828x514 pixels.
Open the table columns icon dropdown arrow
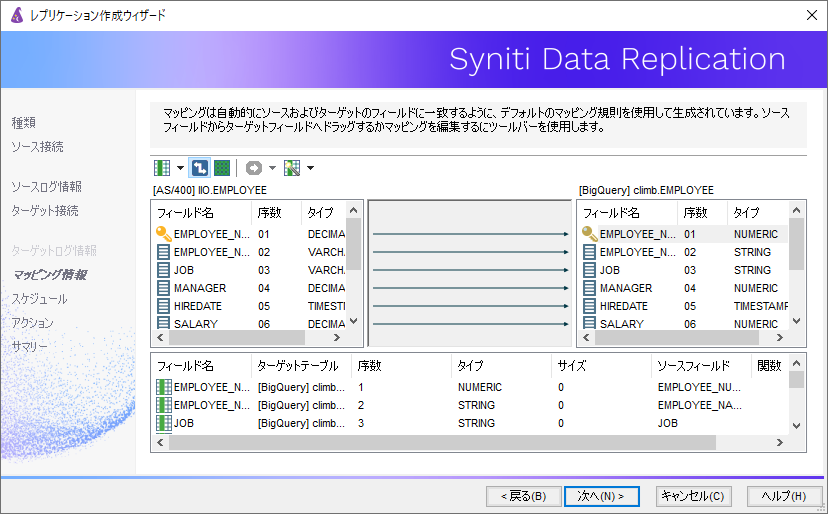coord(180,168)
